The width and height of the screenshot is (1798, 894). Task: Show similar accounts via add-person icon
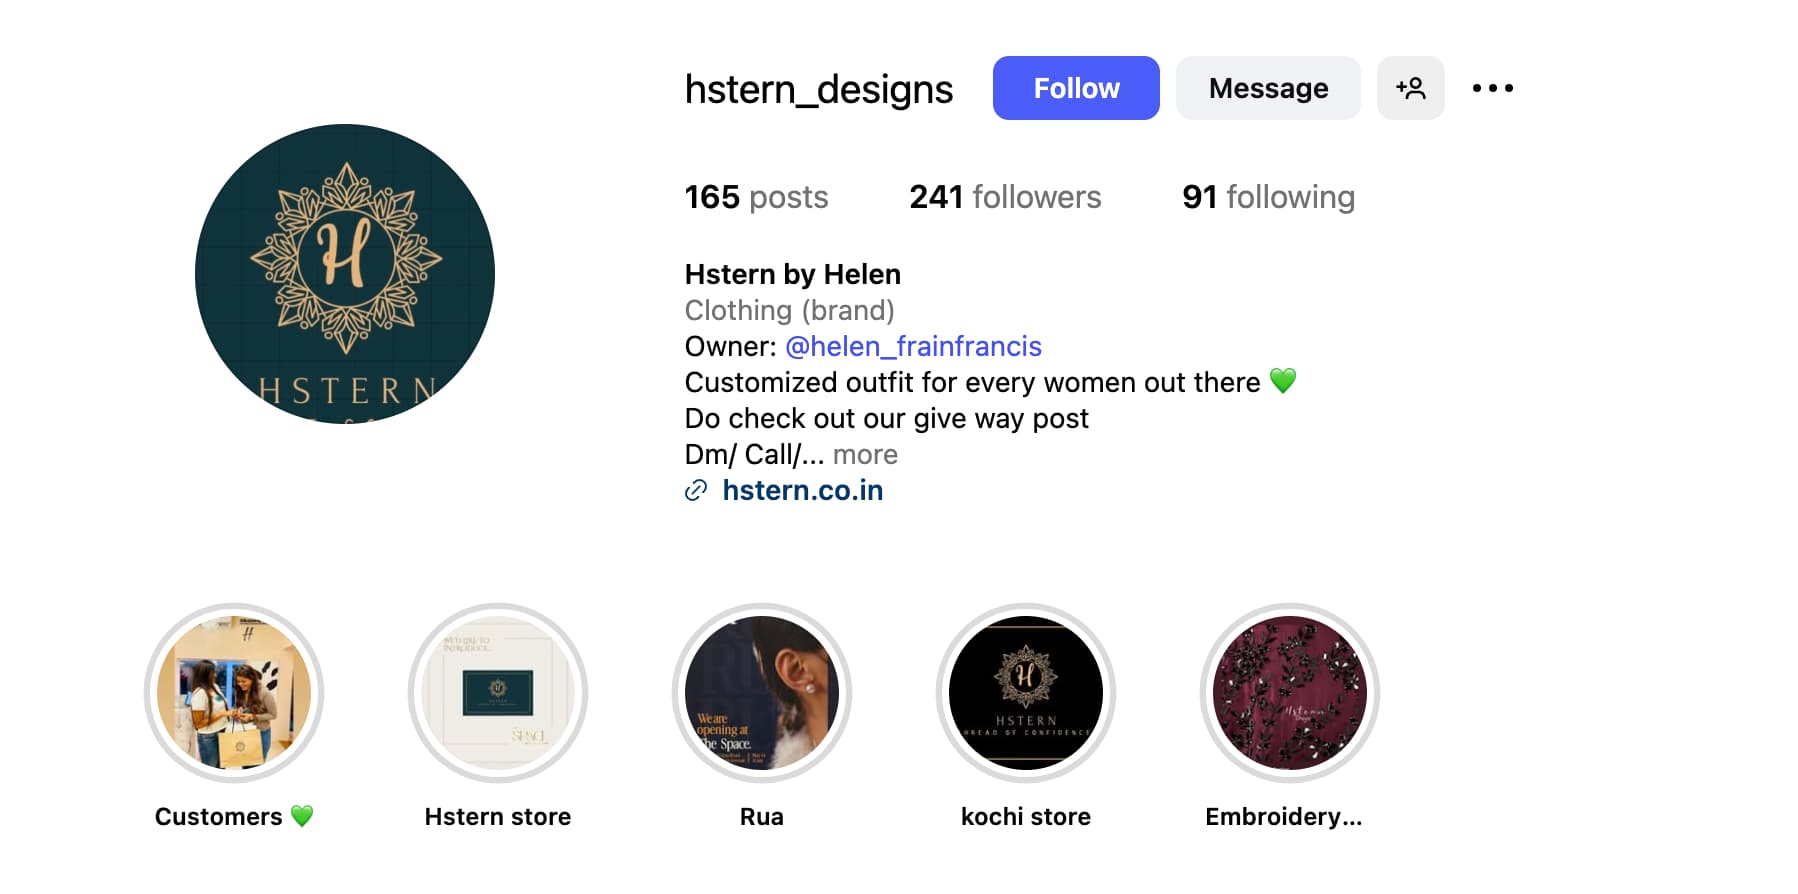coord(1410,88)
